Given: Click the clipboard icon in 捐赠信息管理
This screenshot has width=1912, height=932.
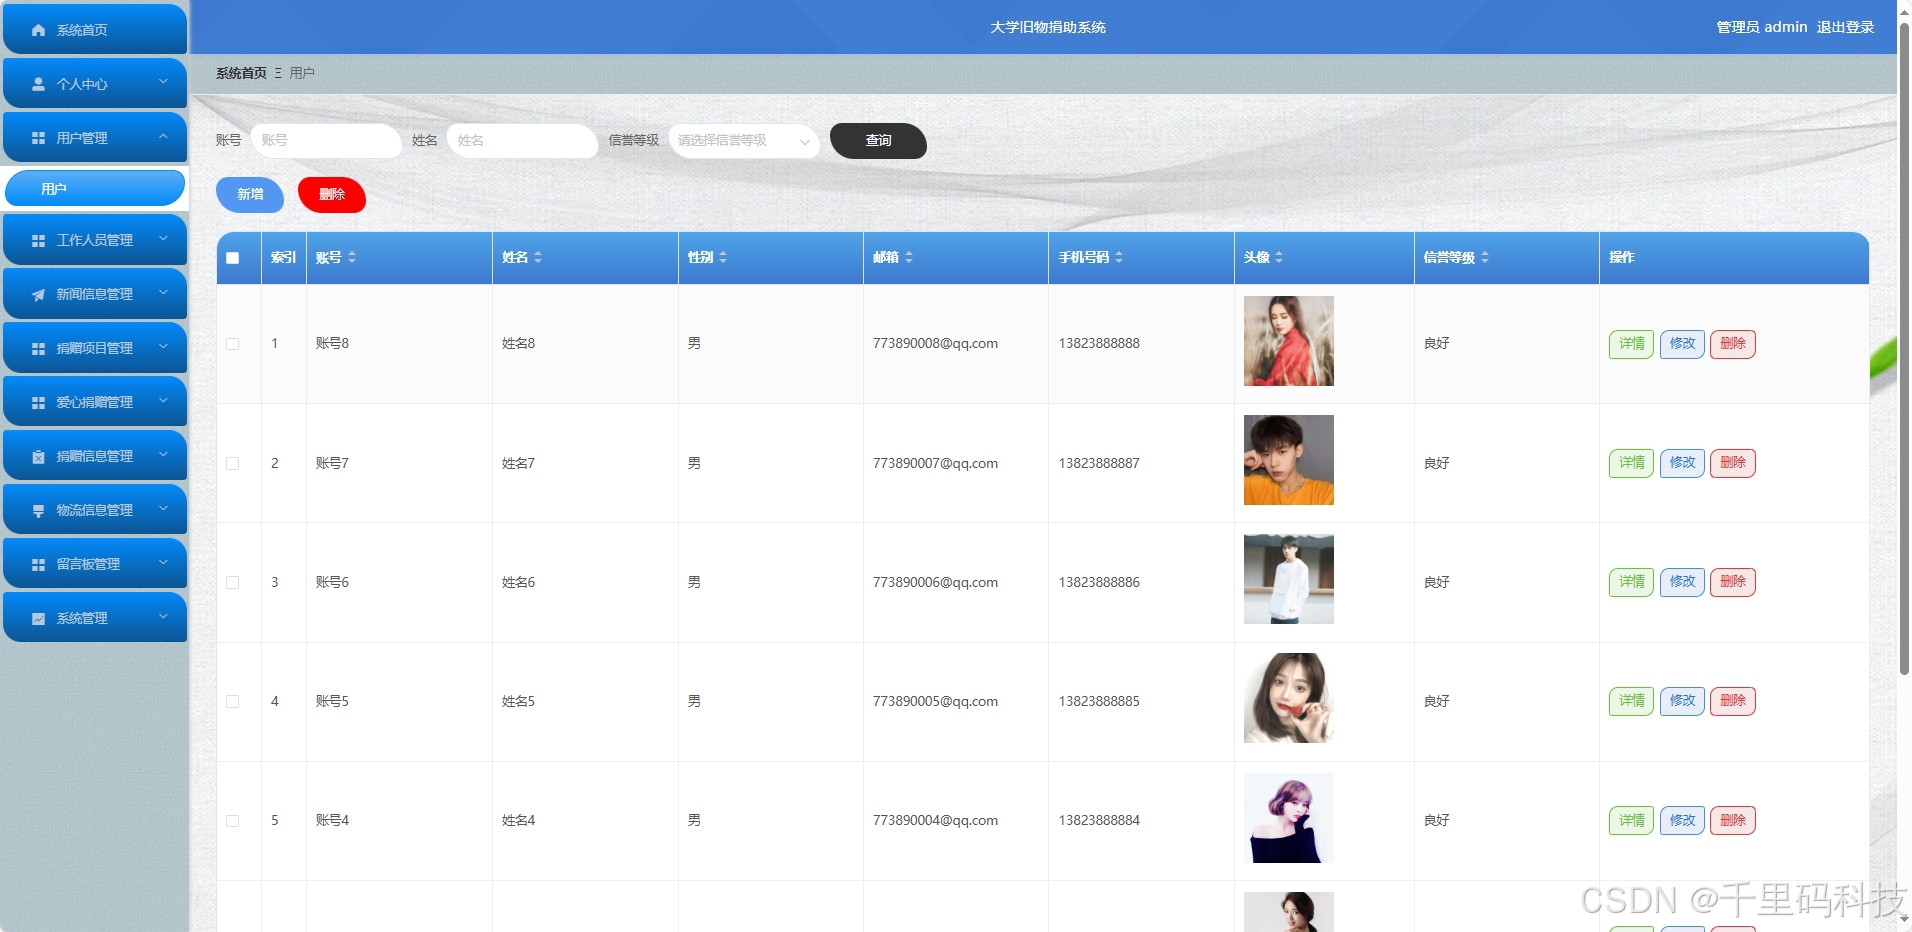Looking at the screenshot, I should 38,457.
